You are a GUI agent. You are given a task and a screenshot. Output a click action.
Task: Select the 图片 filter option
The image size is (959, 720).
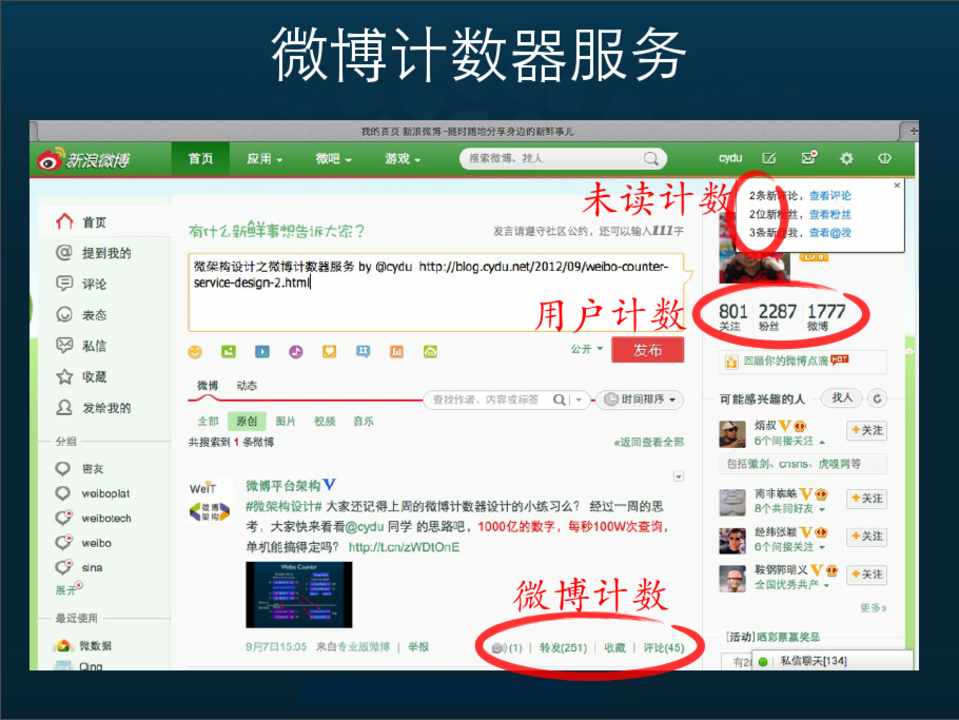coord(285,421)
